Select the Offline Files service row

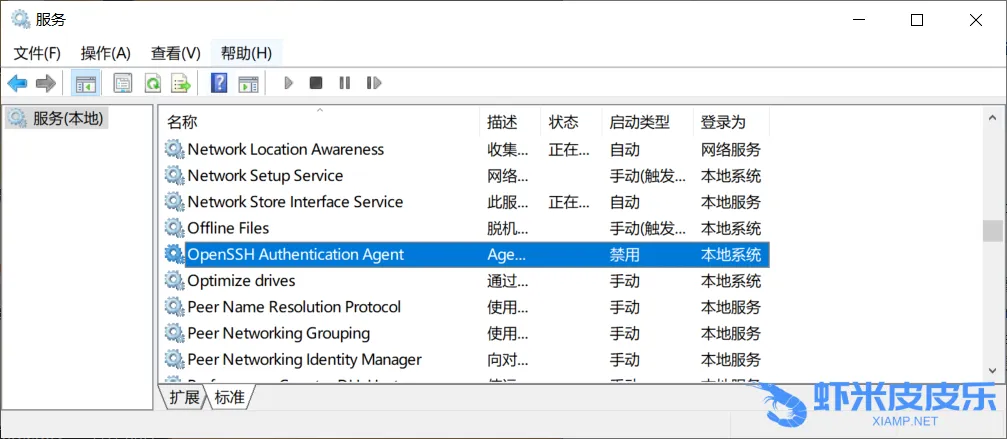coord(228,228)
